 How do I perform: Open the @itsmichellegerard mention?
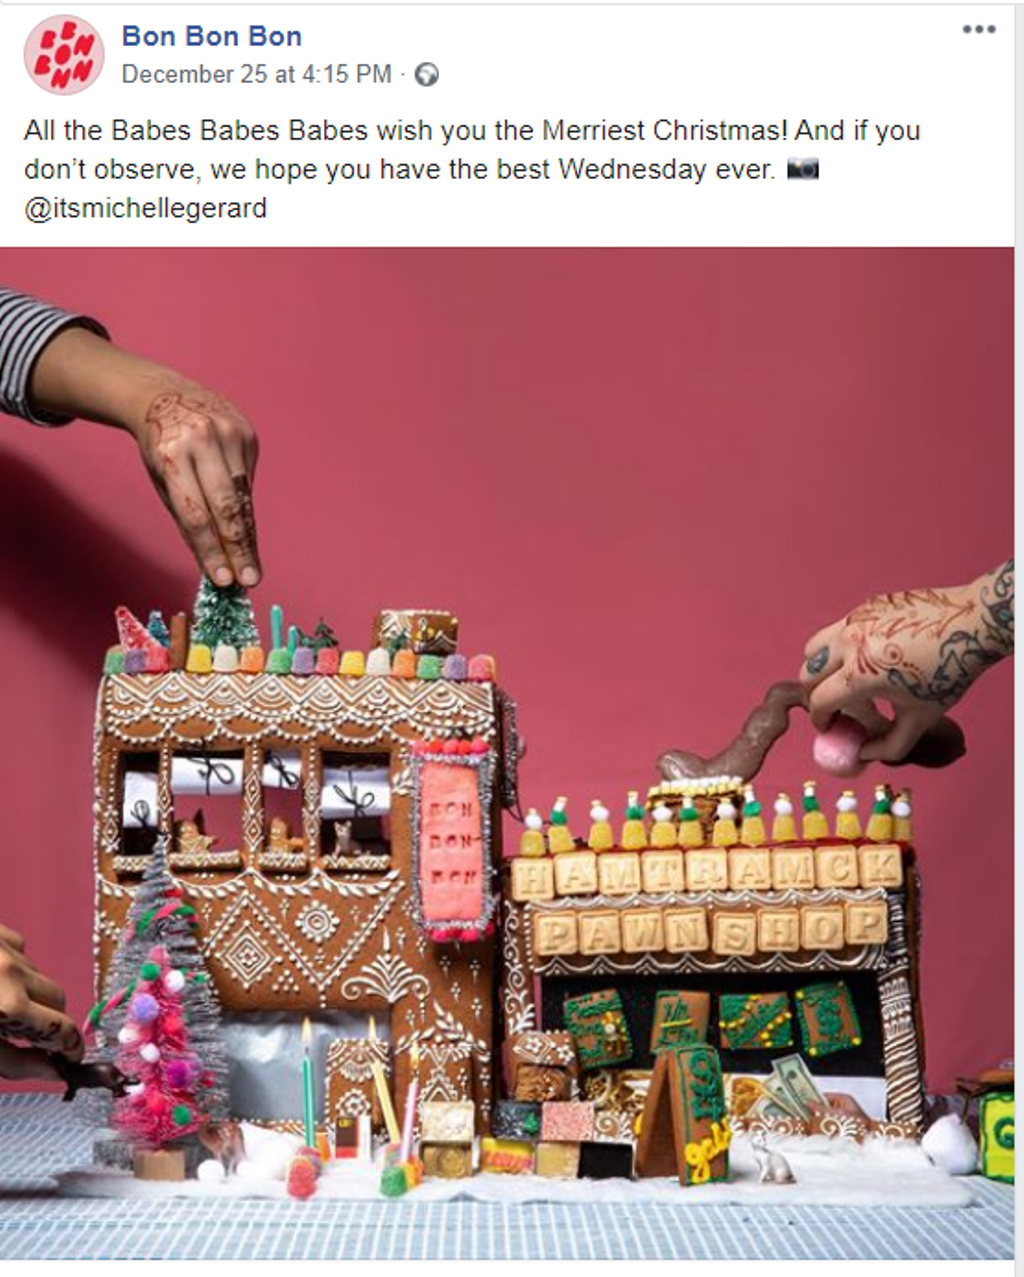146,208
